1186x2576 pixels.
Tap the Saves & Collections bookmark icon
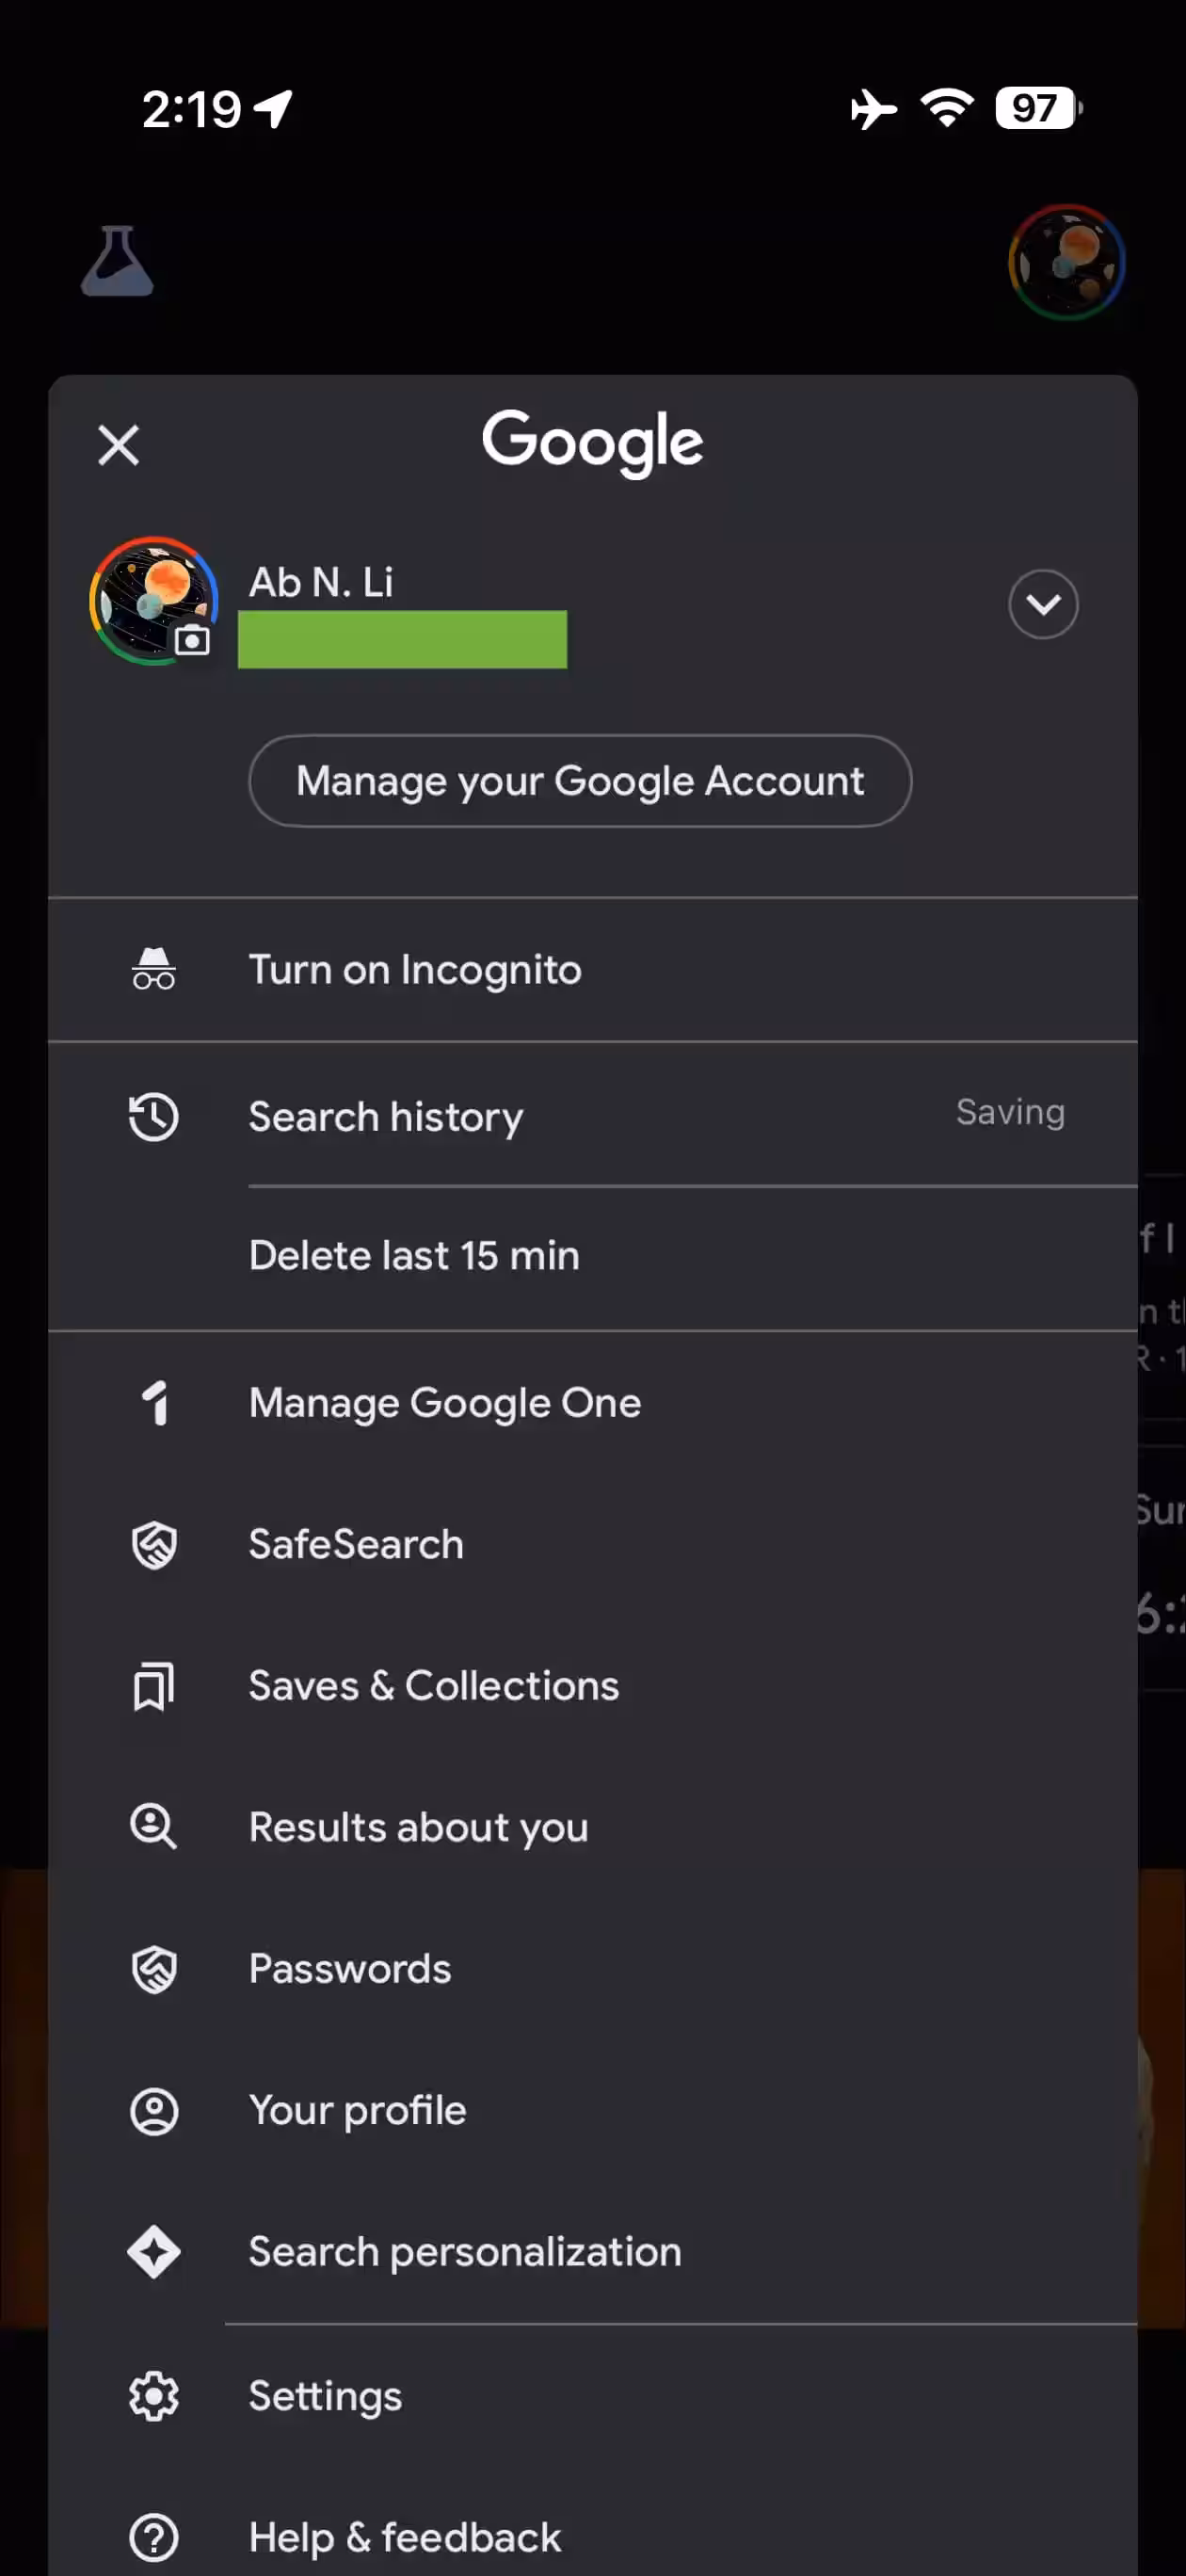pos(154,1686)
